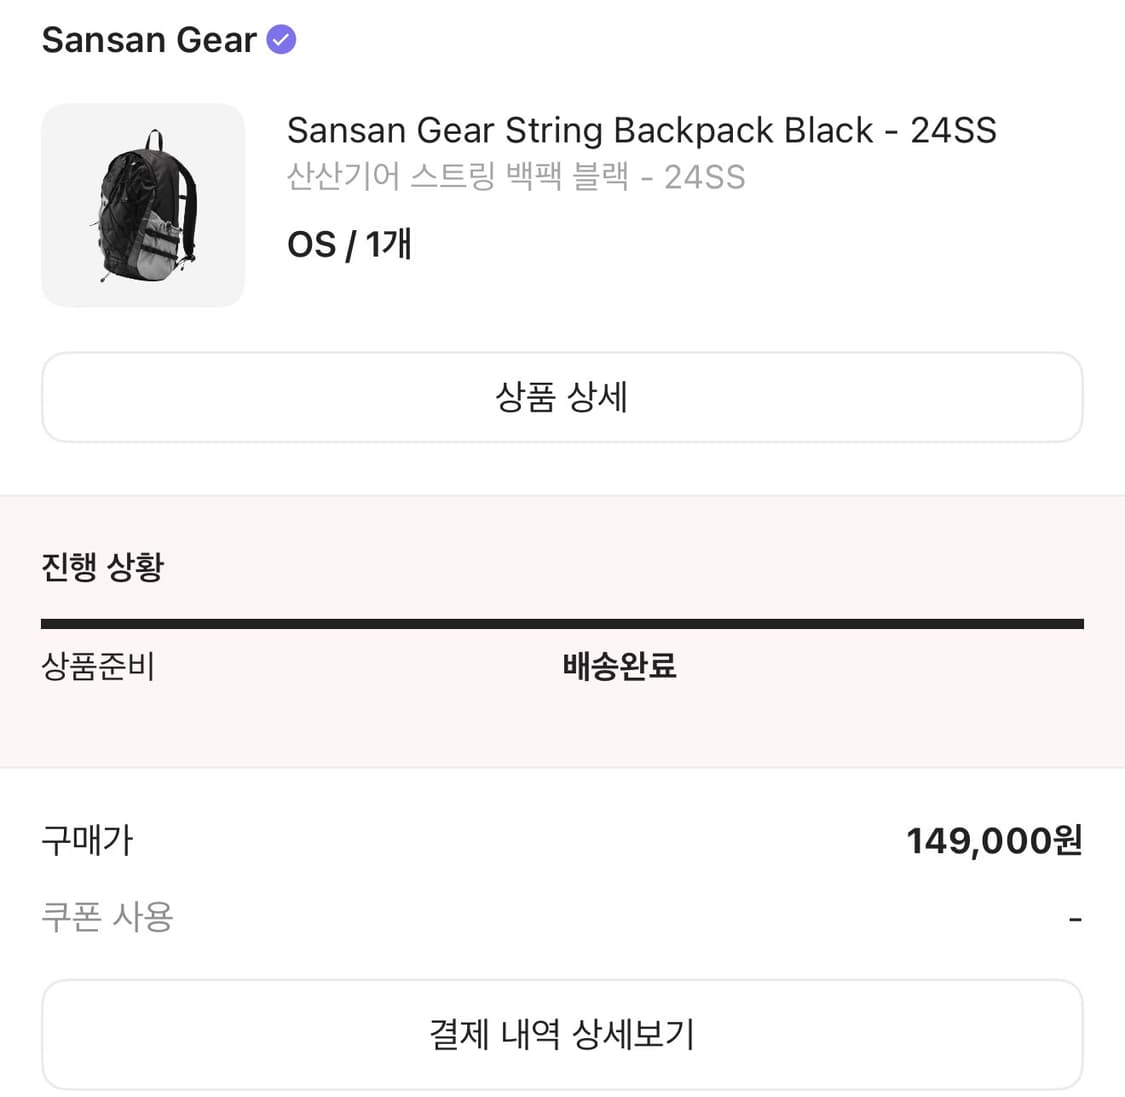Screen dimensions: 1125x1097
Task: Click the 배송완료 delivery status label
Action: point(619,667)
